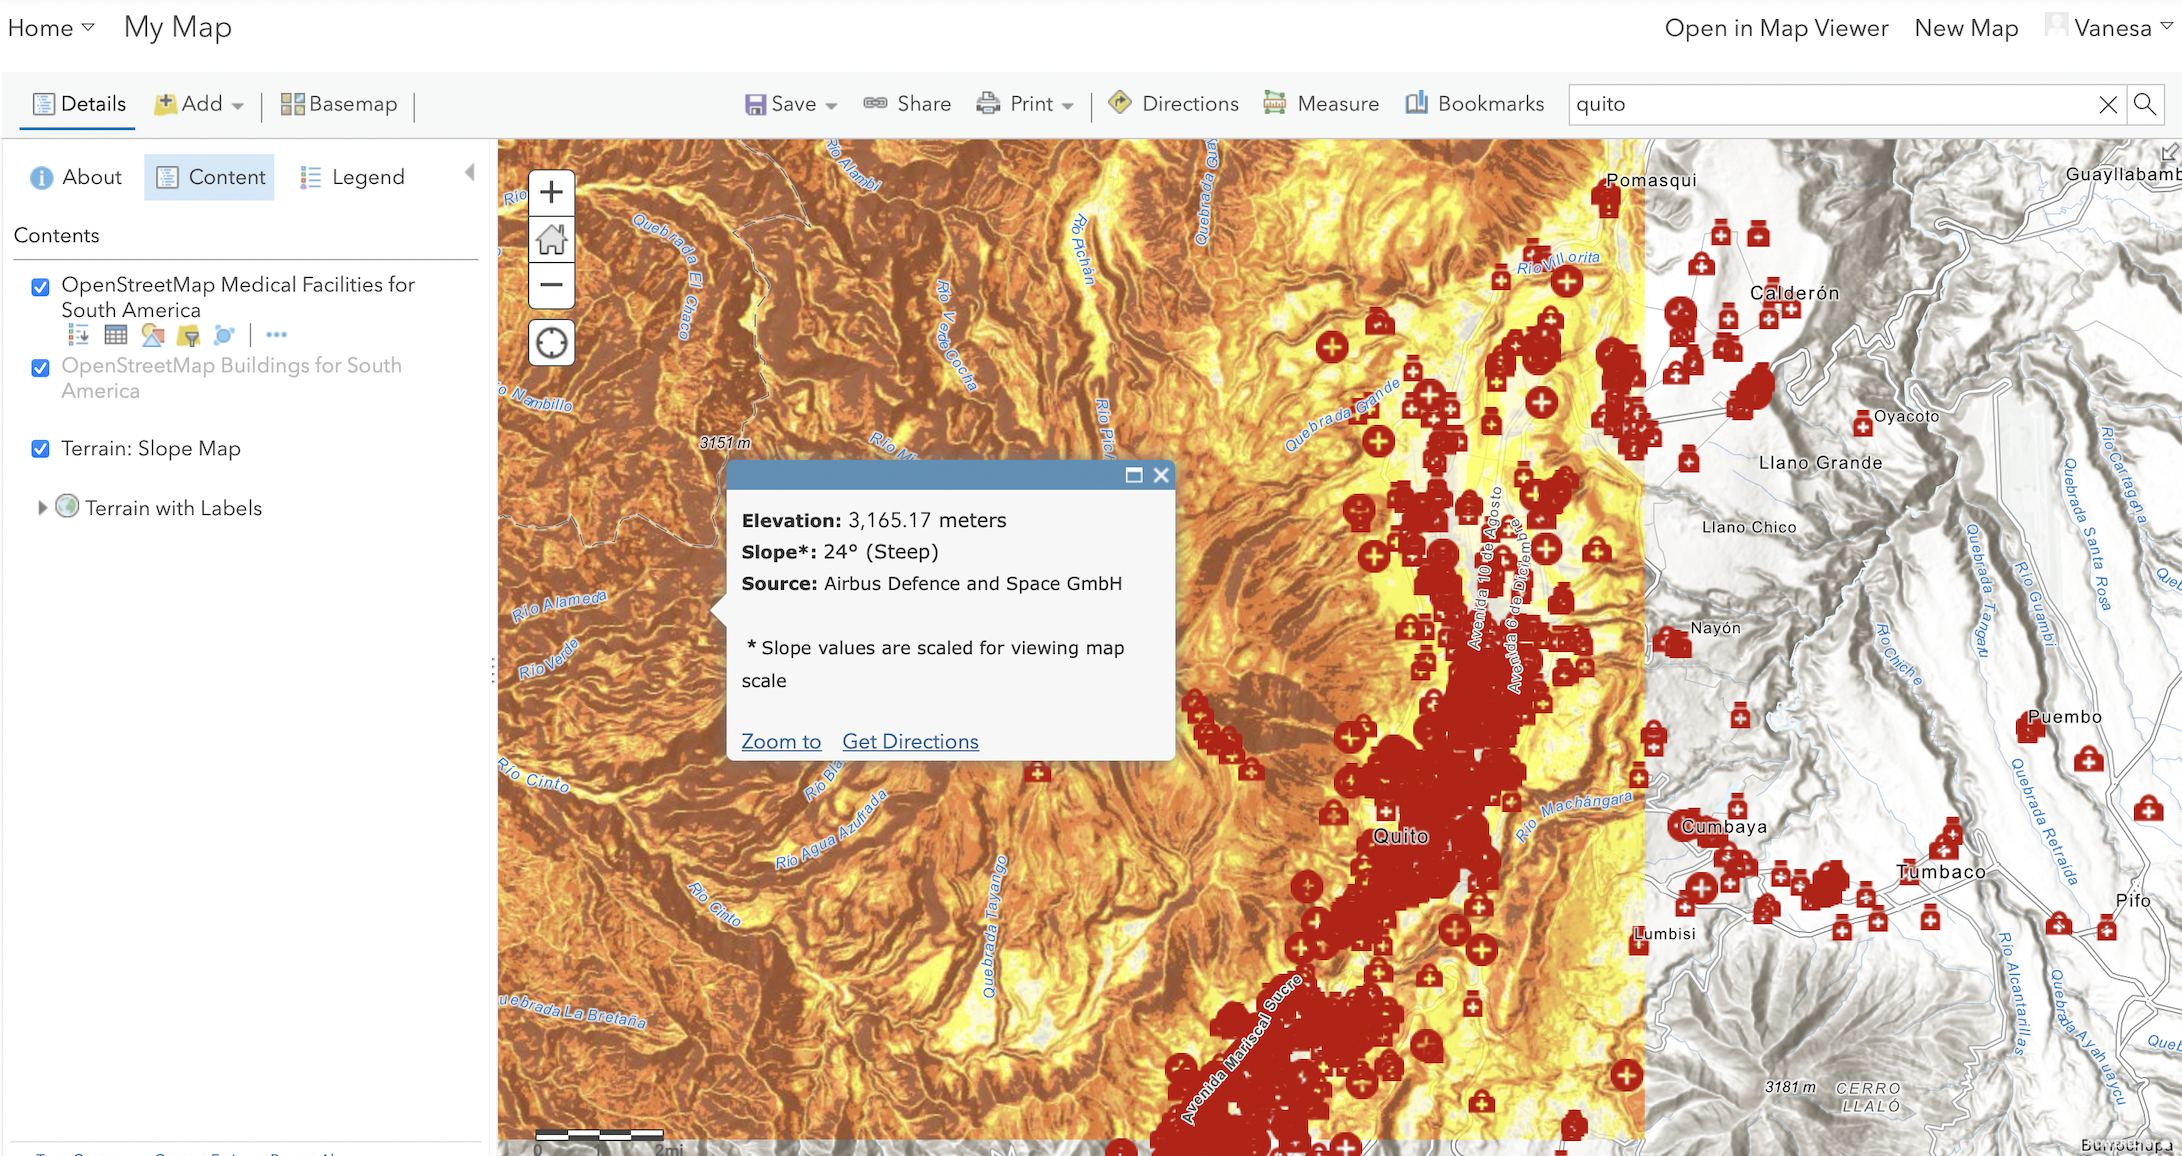2182x1156 pixels.
Task: Click Open in Map Viewer link
Action: click(x=1776, y=28)
